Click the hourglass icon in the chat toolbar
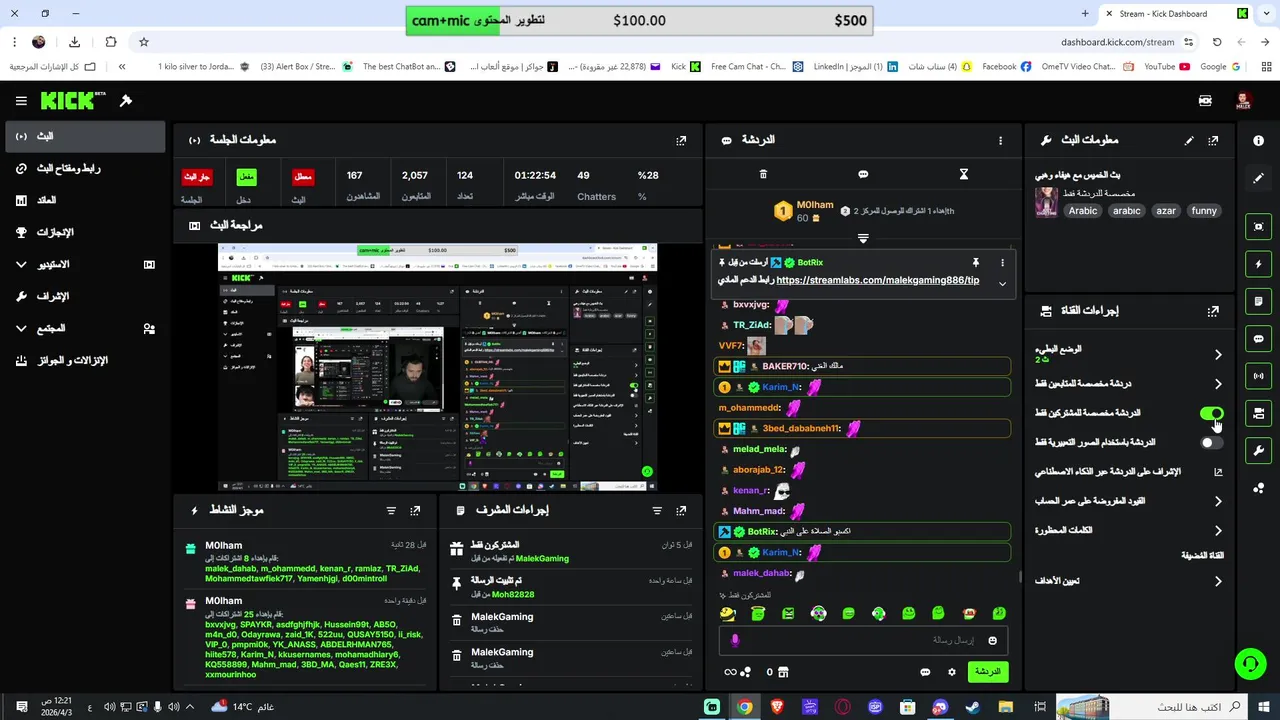 964,174
